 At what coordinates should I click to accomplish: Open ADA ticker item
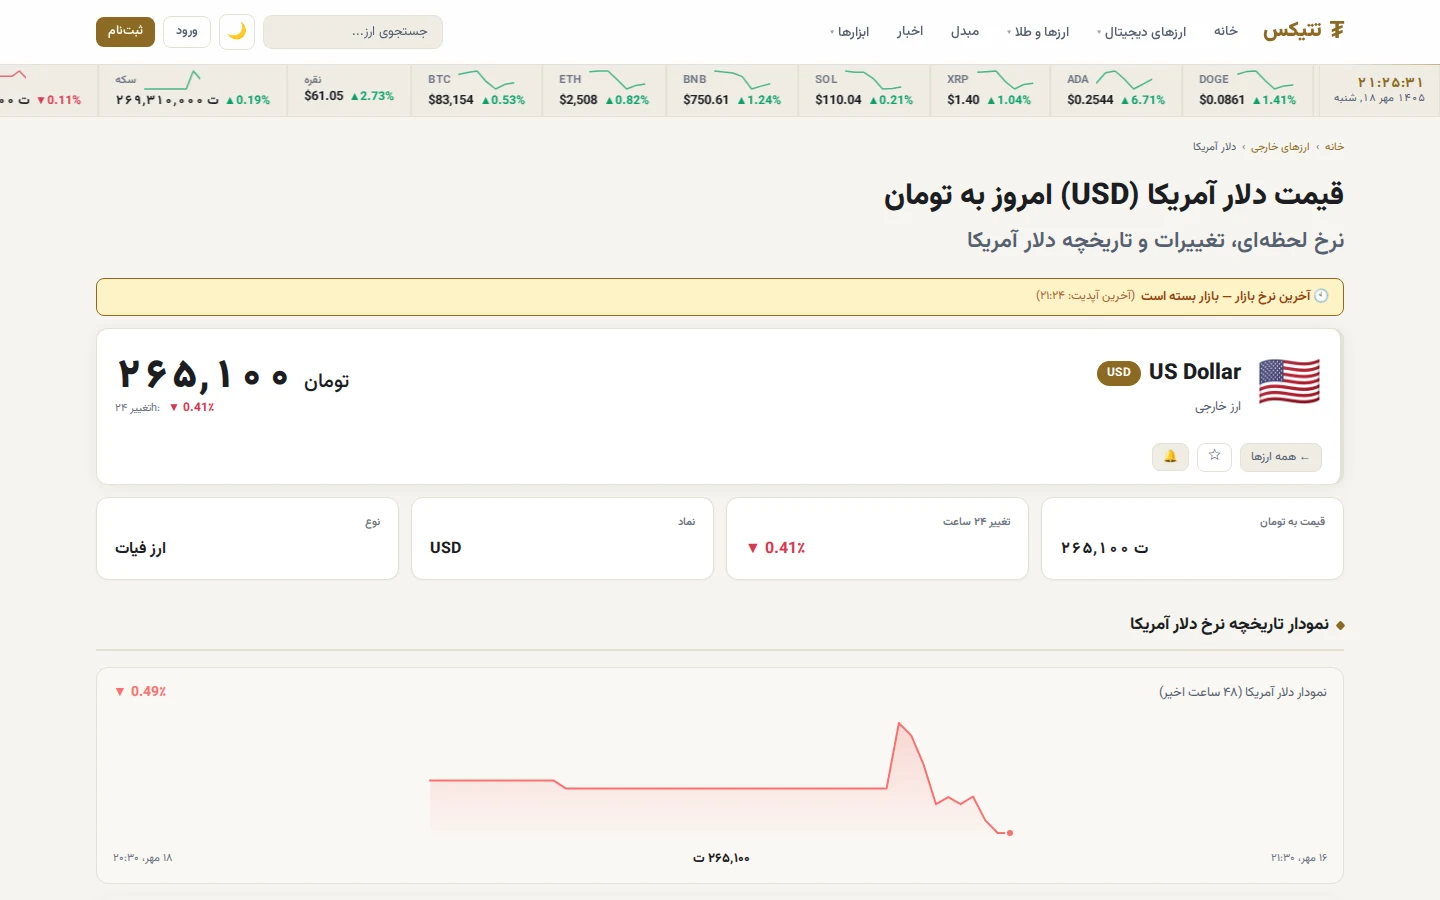1115,90
